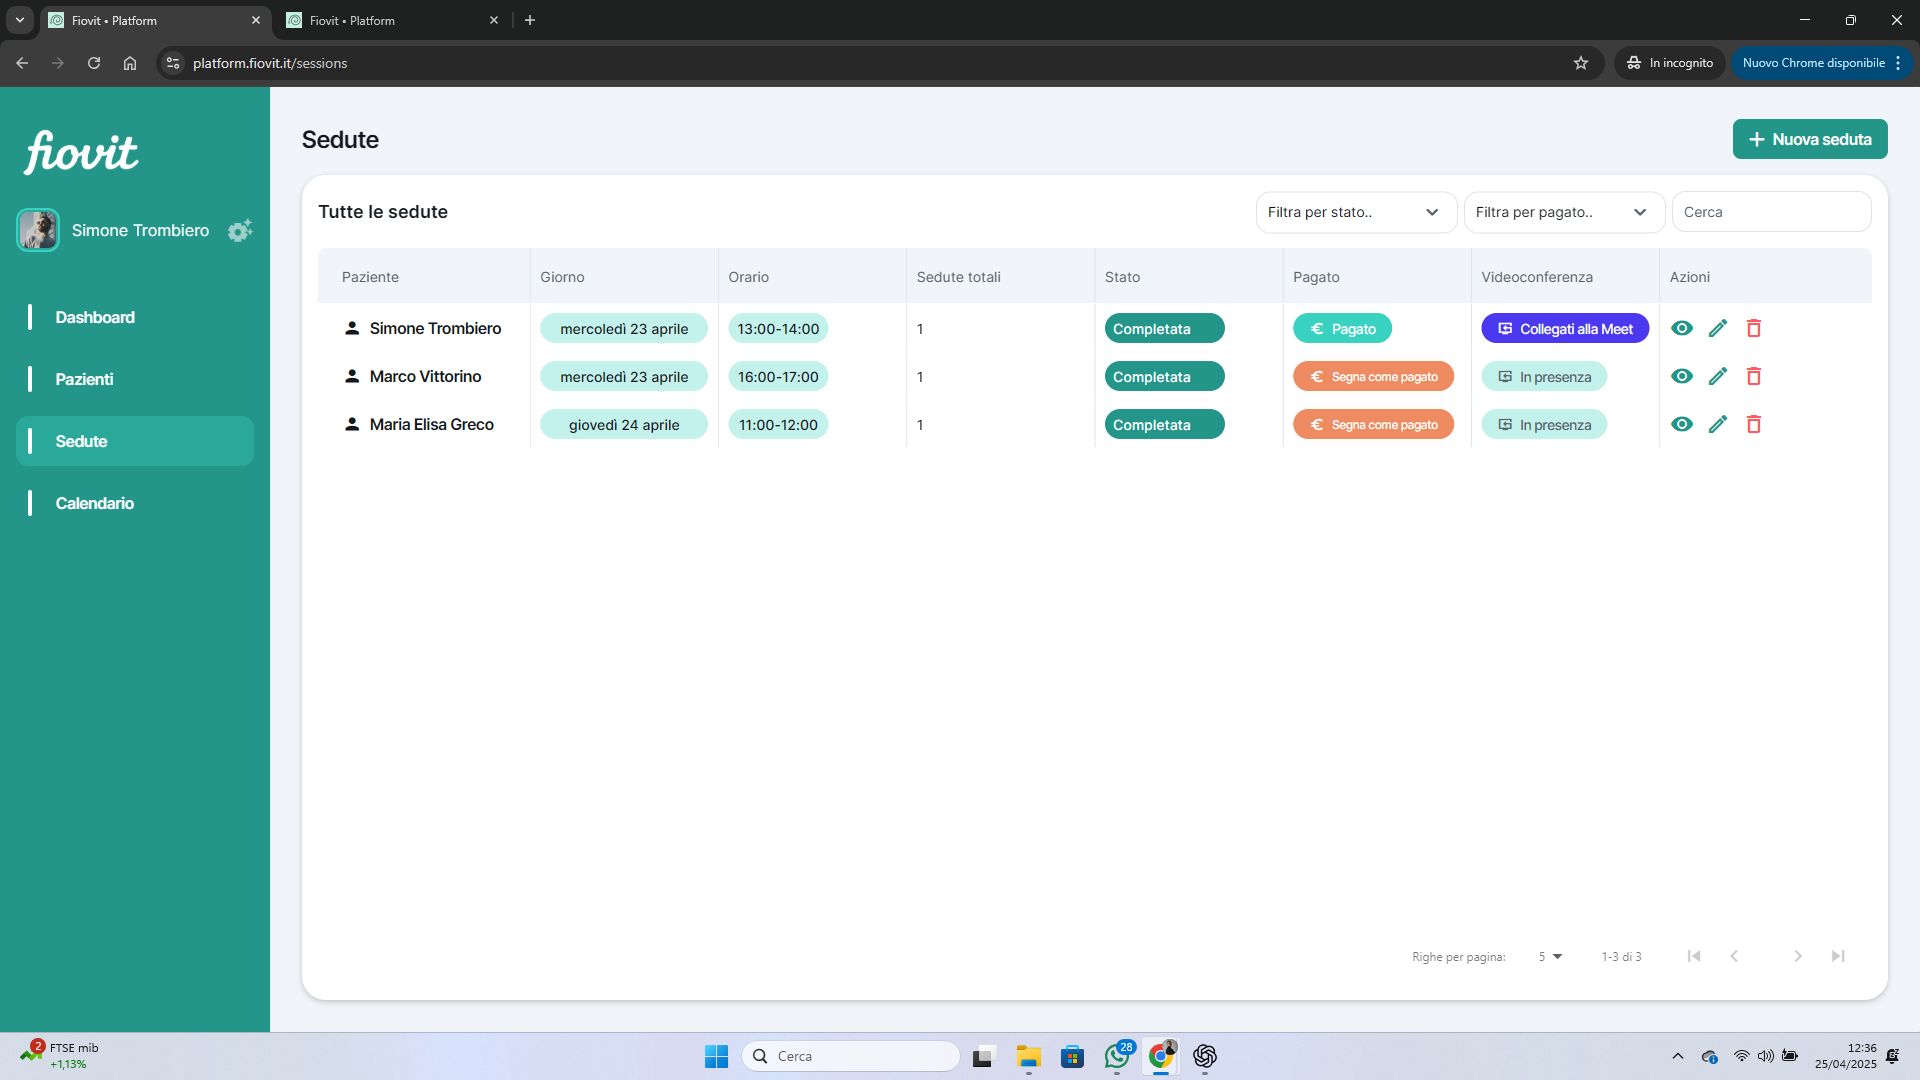Go to Pazienti in the sidebar

[84, 379]
